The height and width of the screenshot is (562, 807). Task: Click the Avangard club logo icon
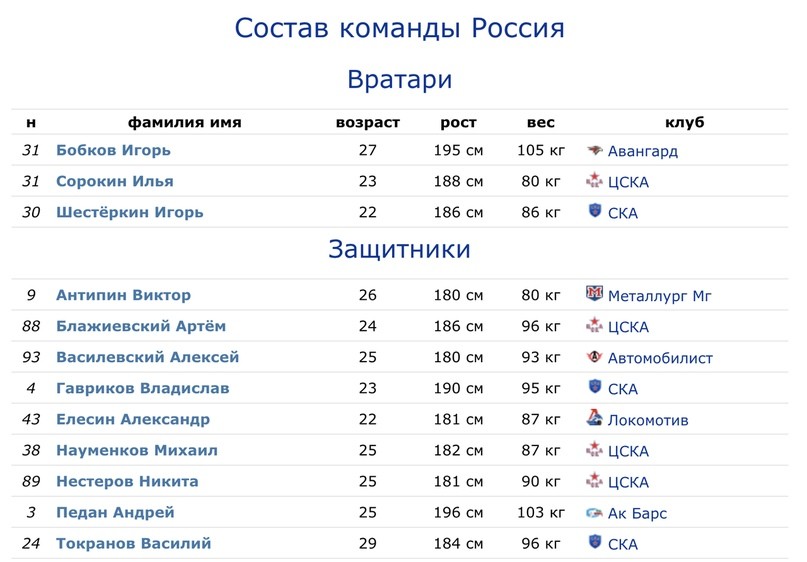tap(594, 150)
